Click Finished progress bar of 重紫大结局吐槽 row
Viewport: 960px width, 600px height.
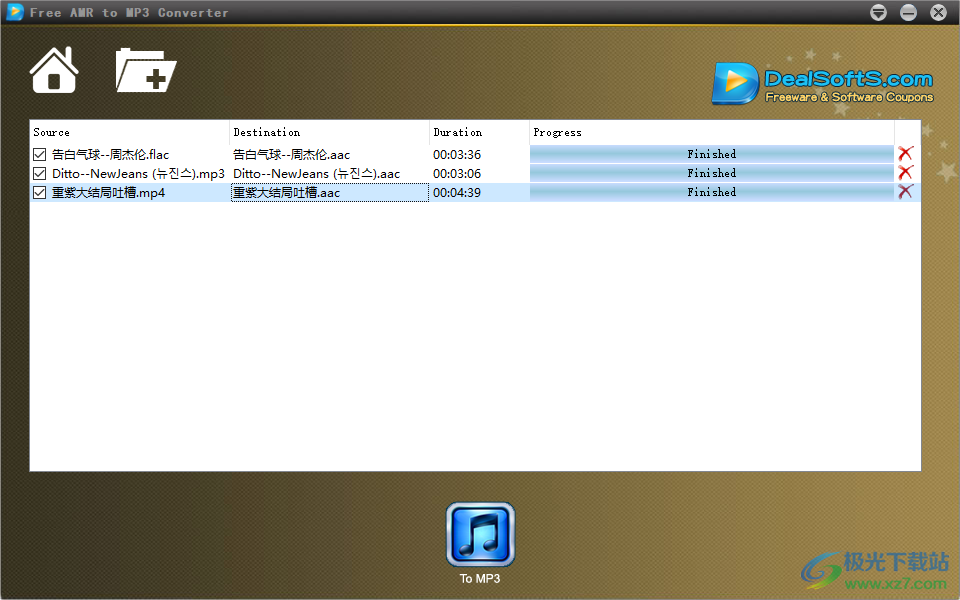click(711, 192)
